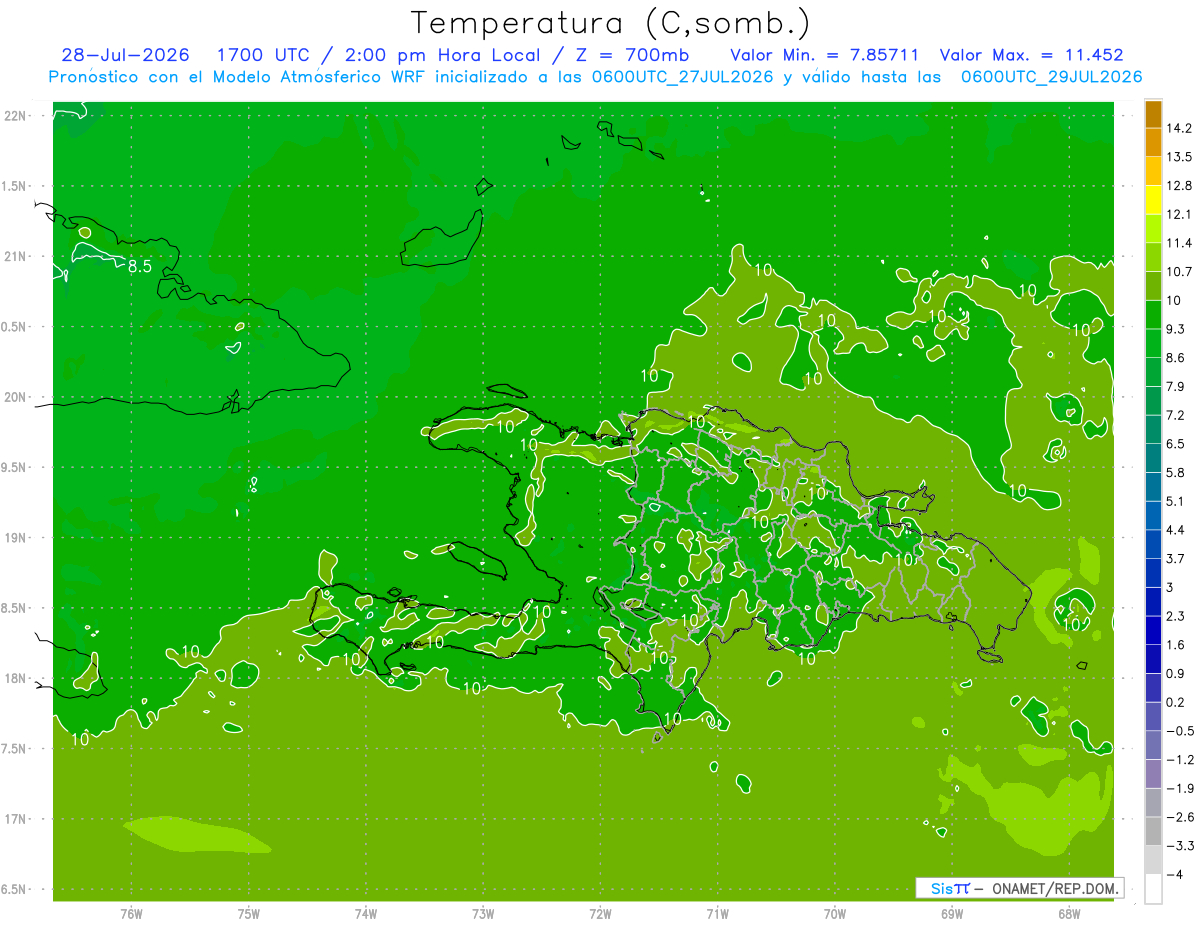Click the title "Temperatura (C,somb.)"
This screenshot has width=1200, height=927.
pyautogui.click(x=610, y=23)
